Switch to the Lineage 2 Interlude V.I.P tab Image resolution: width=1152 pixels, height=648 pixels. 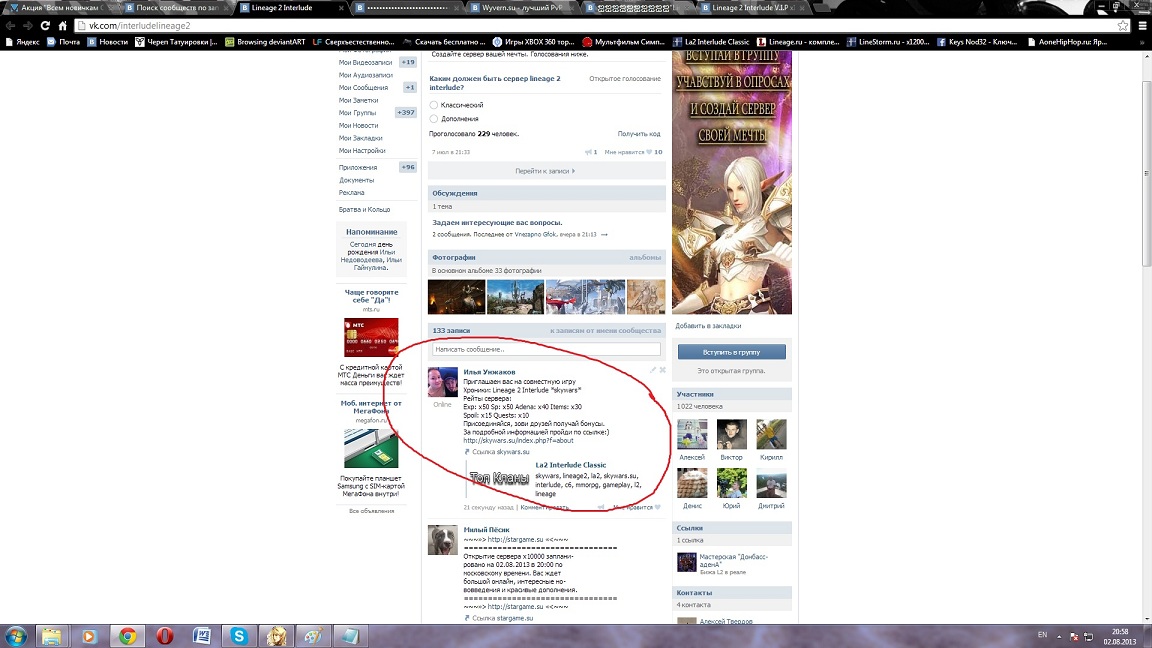[754, 8]
